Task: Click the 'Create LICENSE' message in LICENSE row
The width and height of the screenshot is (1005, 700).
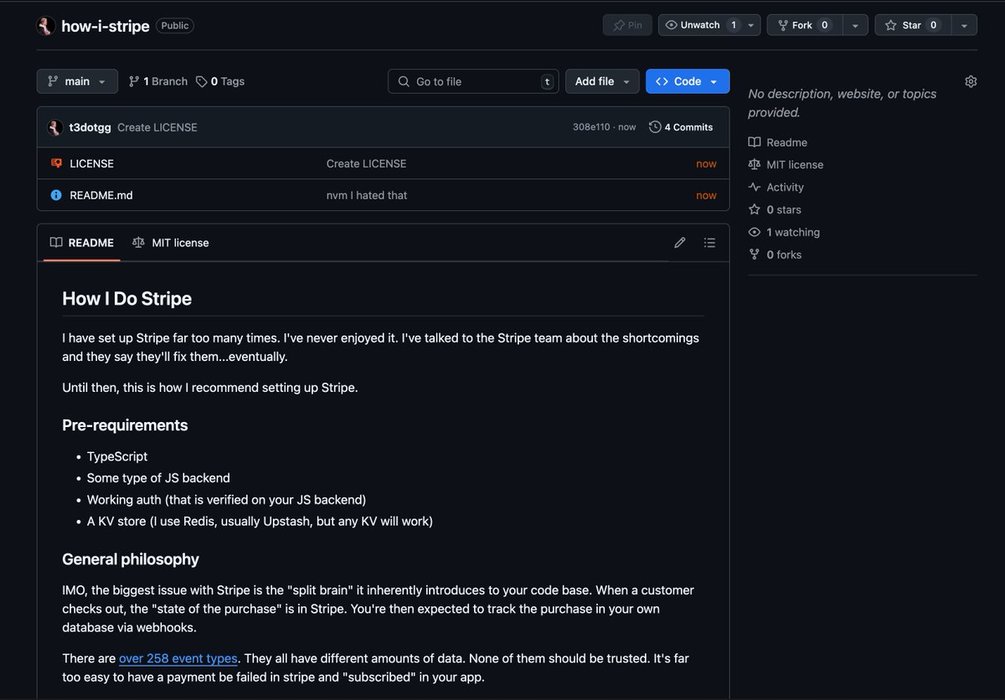Action: click(x=366, y=163)
